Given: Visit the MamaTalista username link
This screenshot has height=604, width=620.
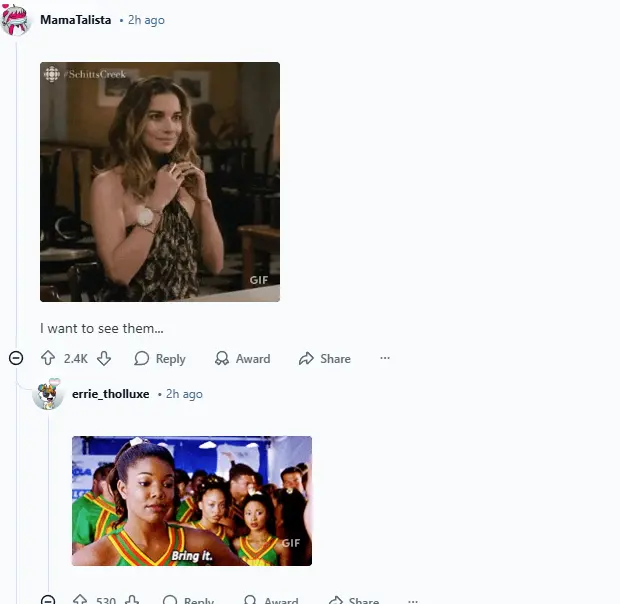Looking at the screenshot, I should (76, 20).
